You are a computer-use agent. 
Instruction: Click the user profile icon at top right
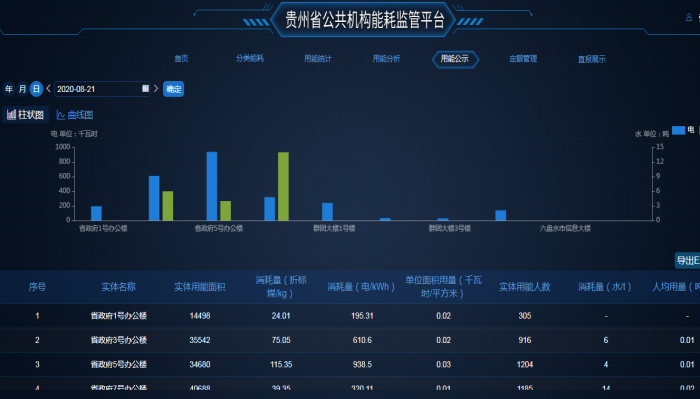coord(689,17)
